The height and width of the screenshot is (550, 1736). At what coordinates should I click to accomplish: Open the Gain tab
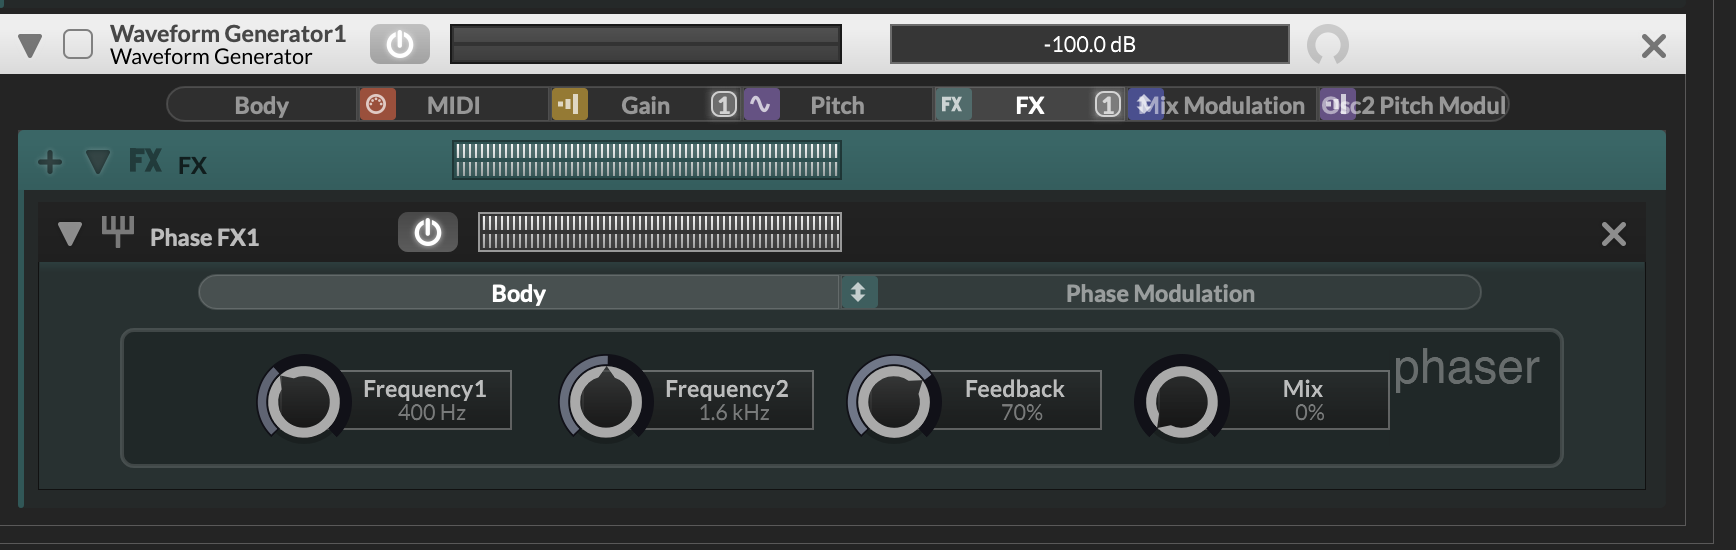(645, 105)
